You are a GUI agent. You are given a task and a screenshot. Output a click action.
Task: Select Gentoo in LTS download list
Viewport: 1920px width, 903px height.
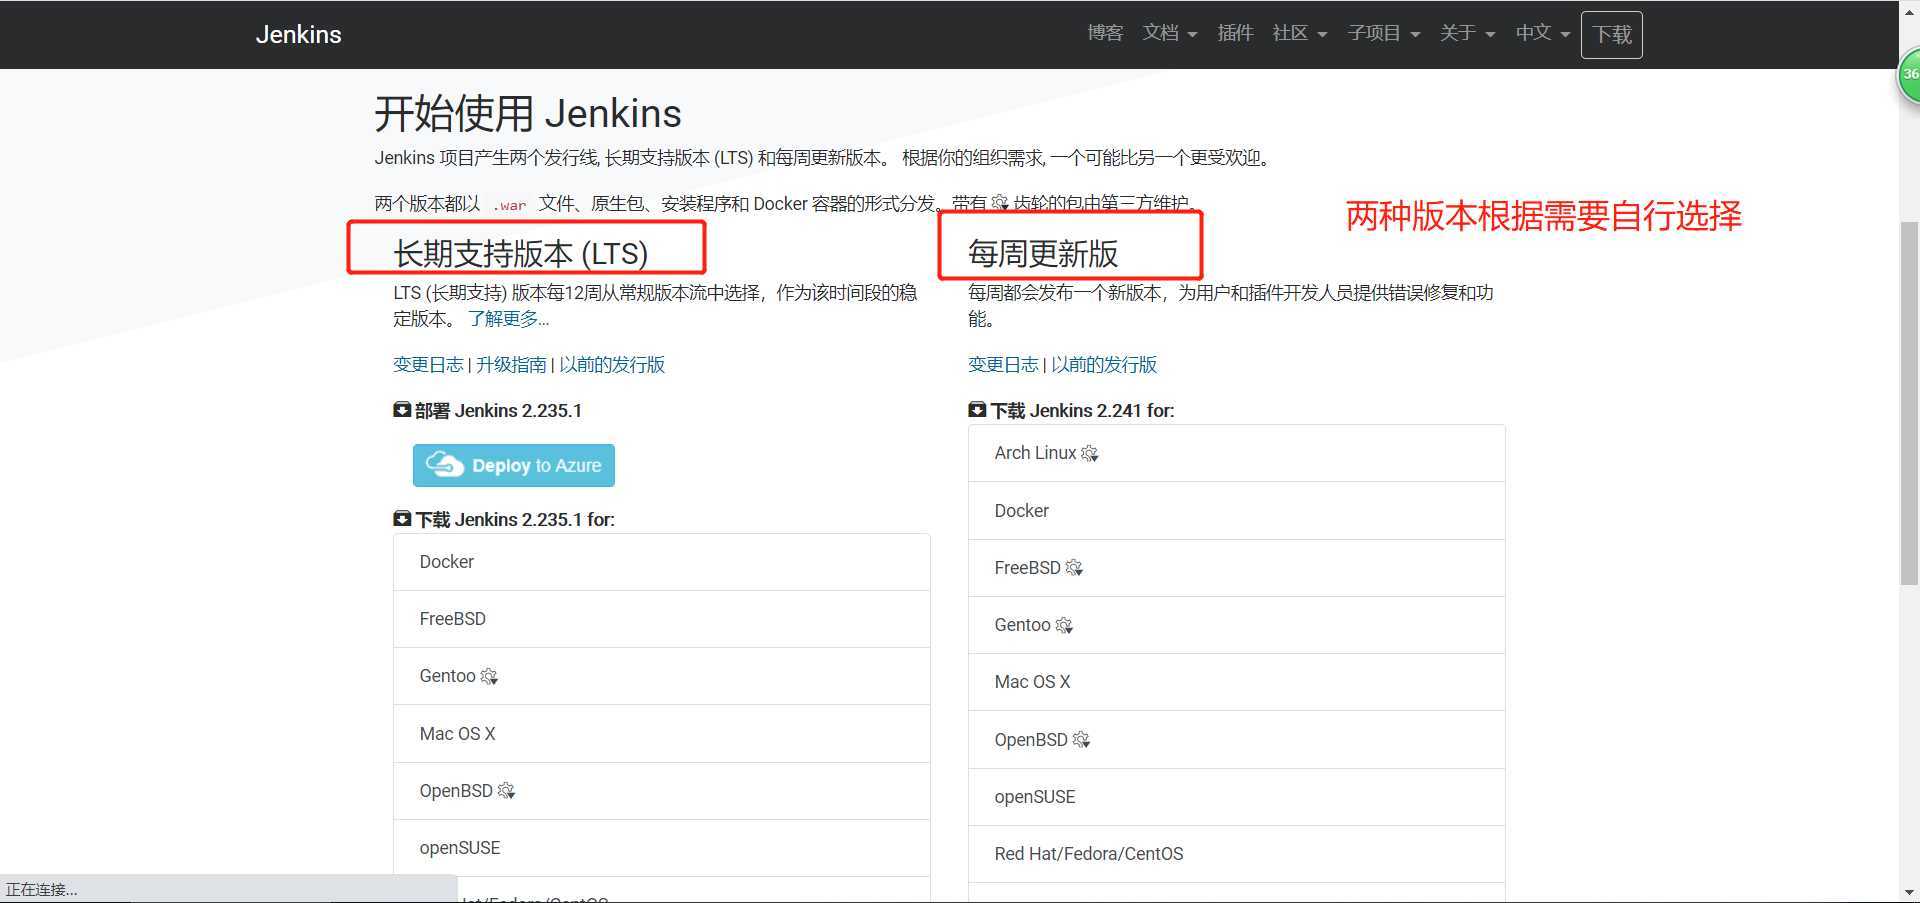click(x=662, y=676)
